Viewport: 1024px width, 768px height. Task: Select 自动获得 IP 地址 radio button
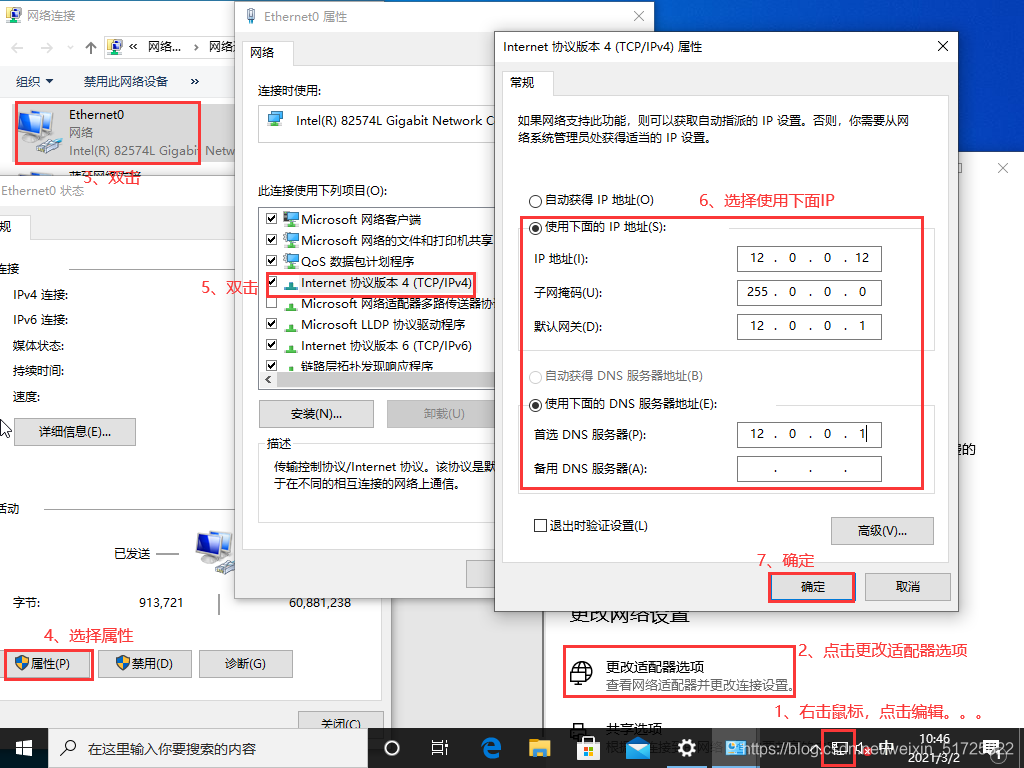pyautogui.click(x=536, y=200)
